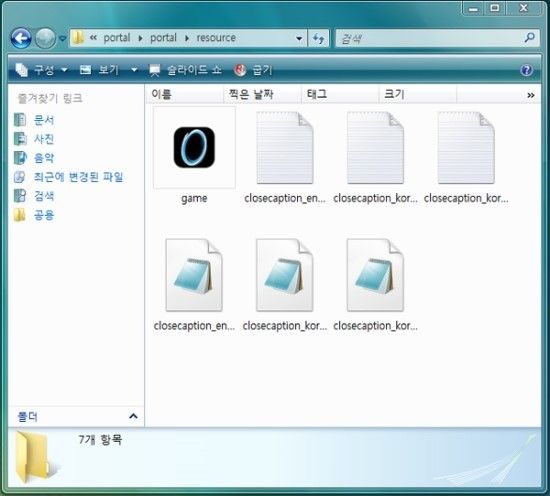Image resolution: width=550 pixels, height=496 pixels.
Task: Focus the 검색 search input field
Action: (x=428, y=38)
